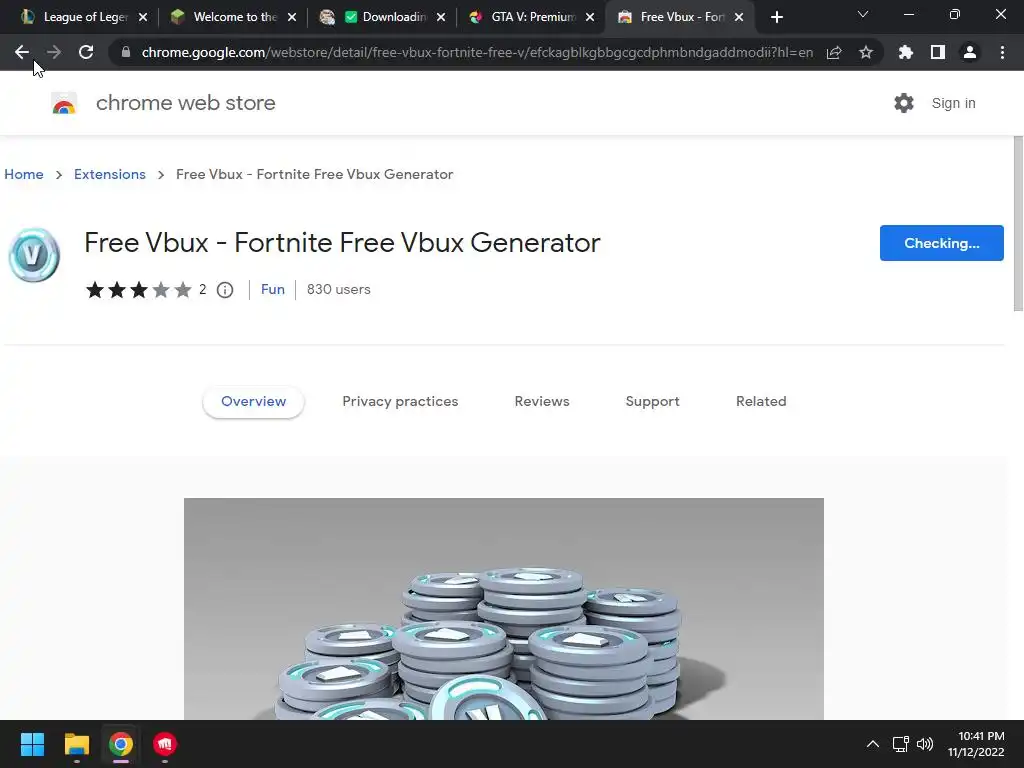Click the Chrome Web Store logo
1024x768 pixels.
tap(64, 103)
